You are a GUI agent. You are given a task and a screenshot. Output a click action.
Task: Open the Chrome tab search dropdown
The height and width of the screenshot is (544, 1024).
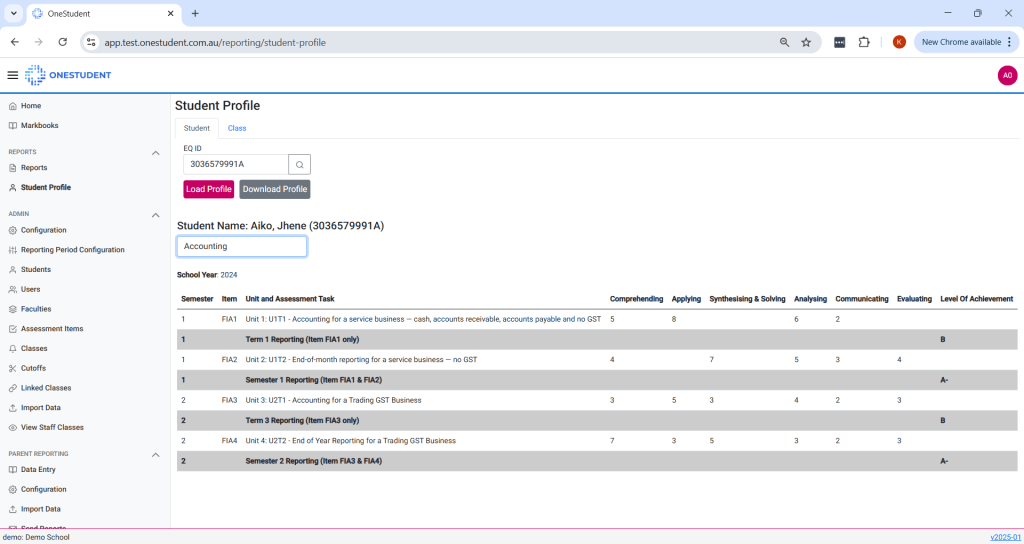tap(14, 13)
